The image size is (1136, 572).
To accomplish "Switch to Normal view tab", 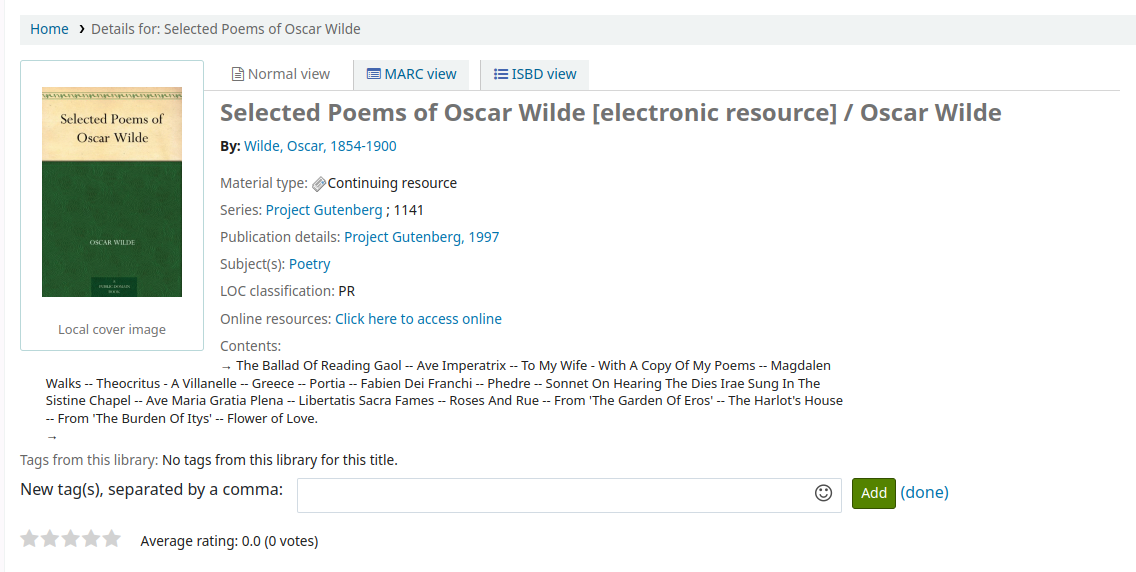I will [280, 74].
